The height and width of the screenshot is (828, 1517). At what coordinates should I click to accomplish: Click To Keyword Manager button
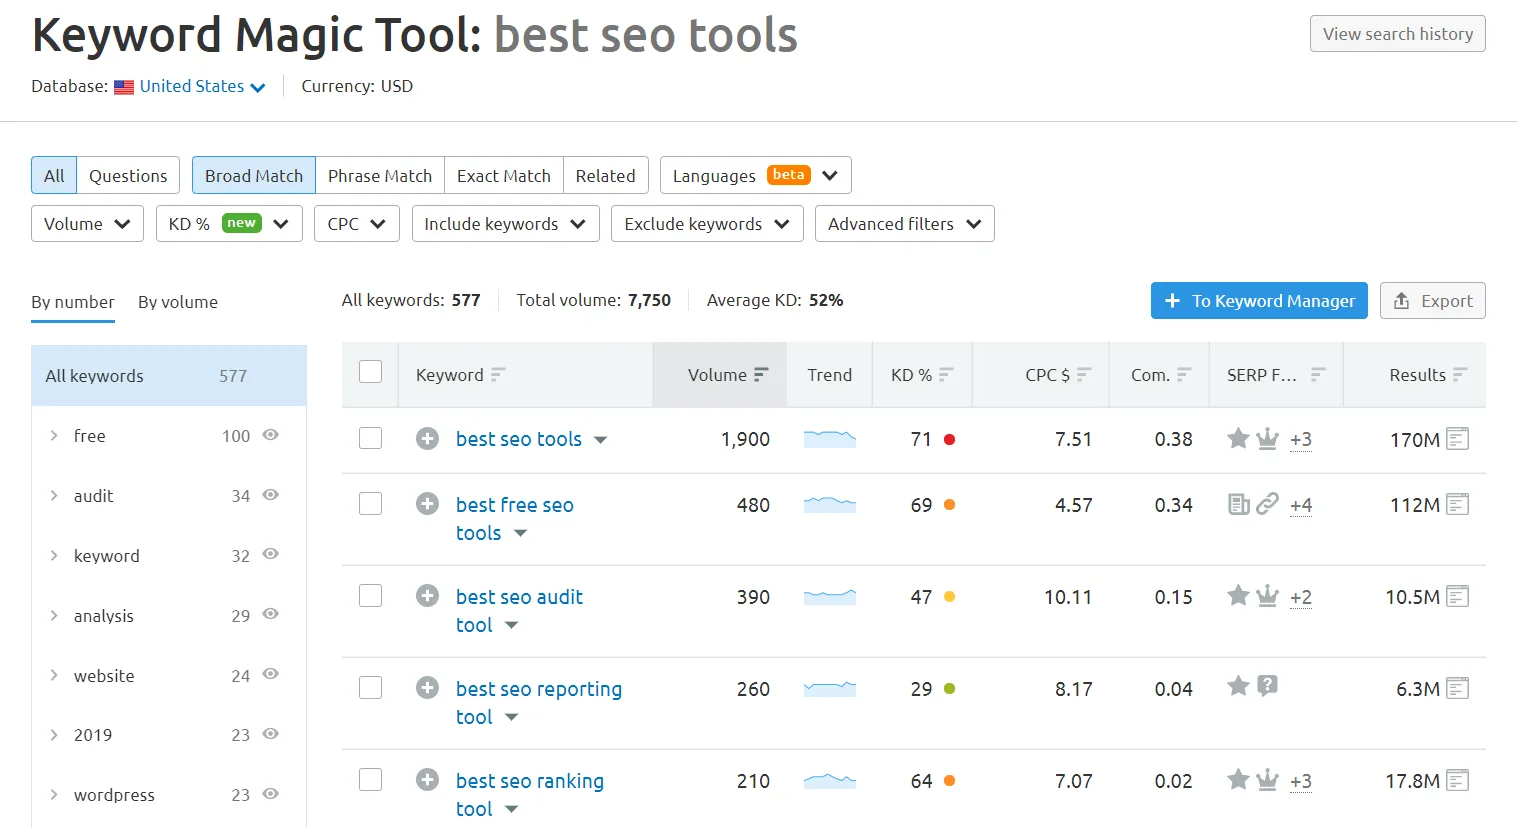[x=1259, y=301]
